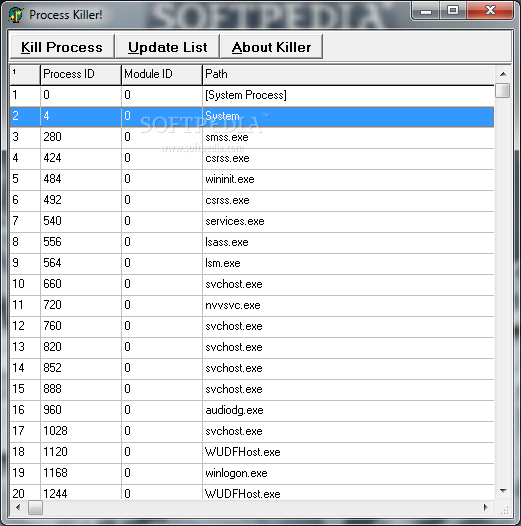Select the services.exe process

pyautogui.click(x=252, y=221)
